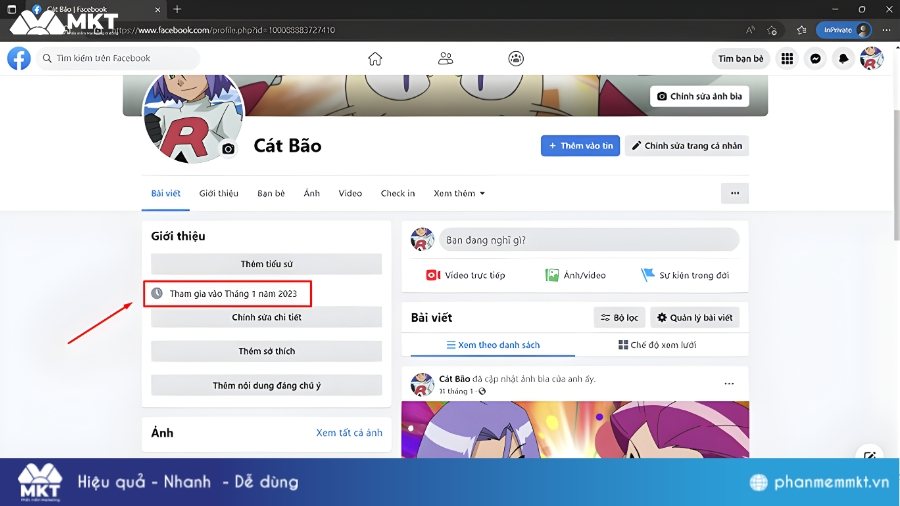This screenshot has width=900, height=506.
Task: Focus the Tìm kiếm trên Facebook search box
Action: click(x=118, y=59)
